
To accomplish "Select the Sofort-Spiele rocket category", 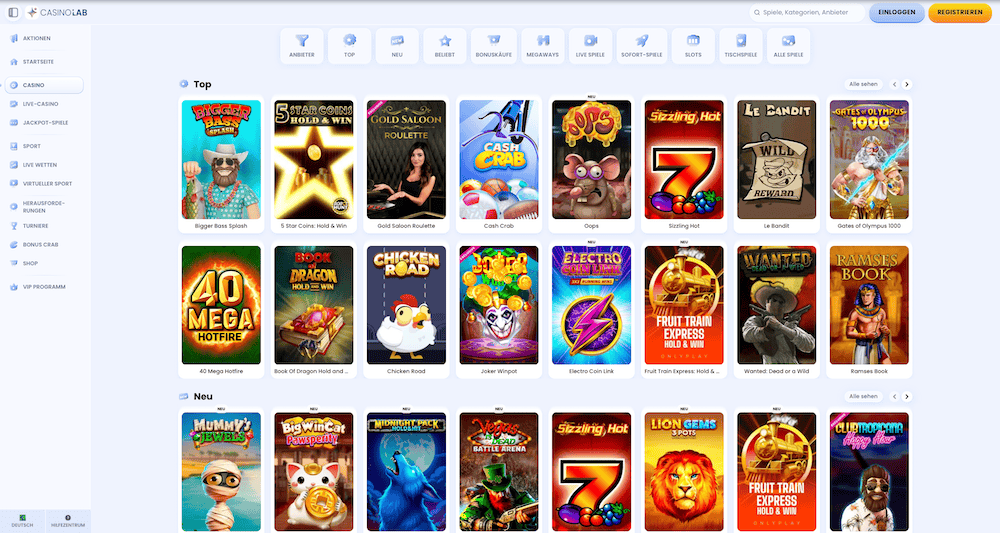I will click(642, 46).
